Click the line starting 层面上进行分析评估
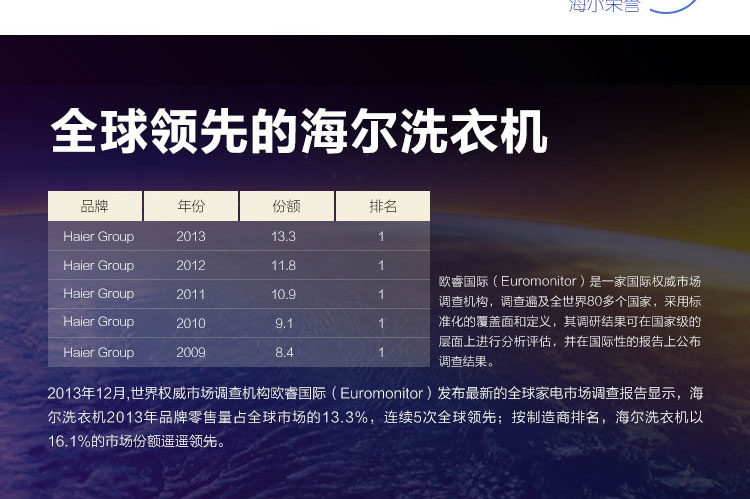750x499 pixels. (570, 342)
